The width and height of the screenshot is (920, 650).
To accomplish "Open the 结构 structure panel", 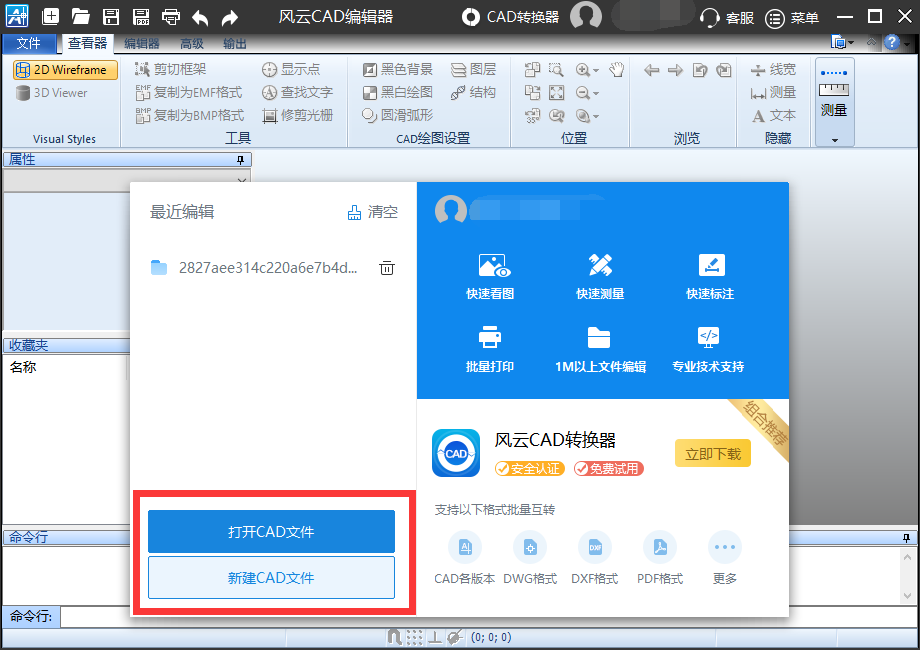I will tap(473, 92).
